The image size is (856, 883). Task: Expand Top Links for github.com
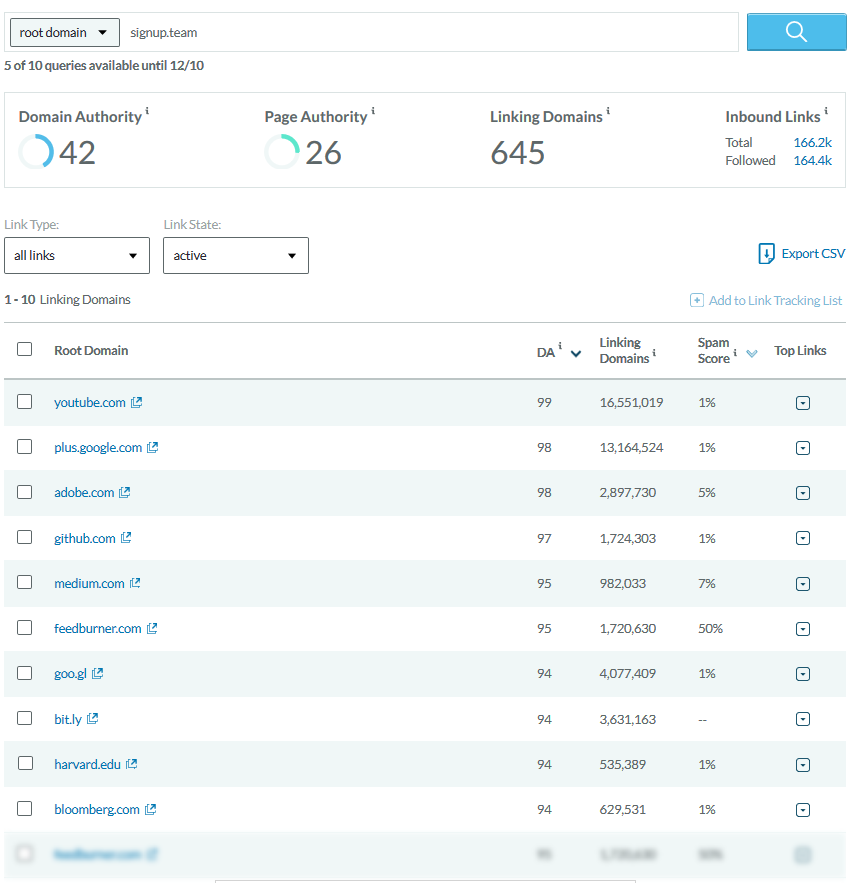click(x=803, y=538)
